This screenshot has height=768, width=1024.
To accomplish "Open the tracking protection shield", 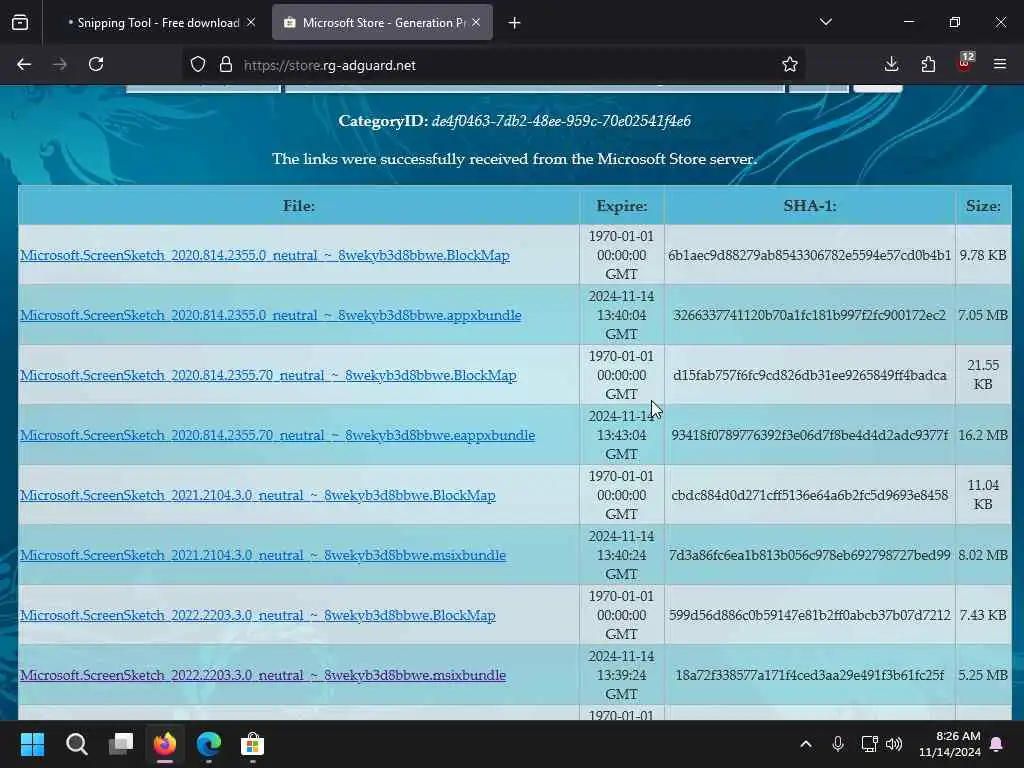I will point(198,65).
